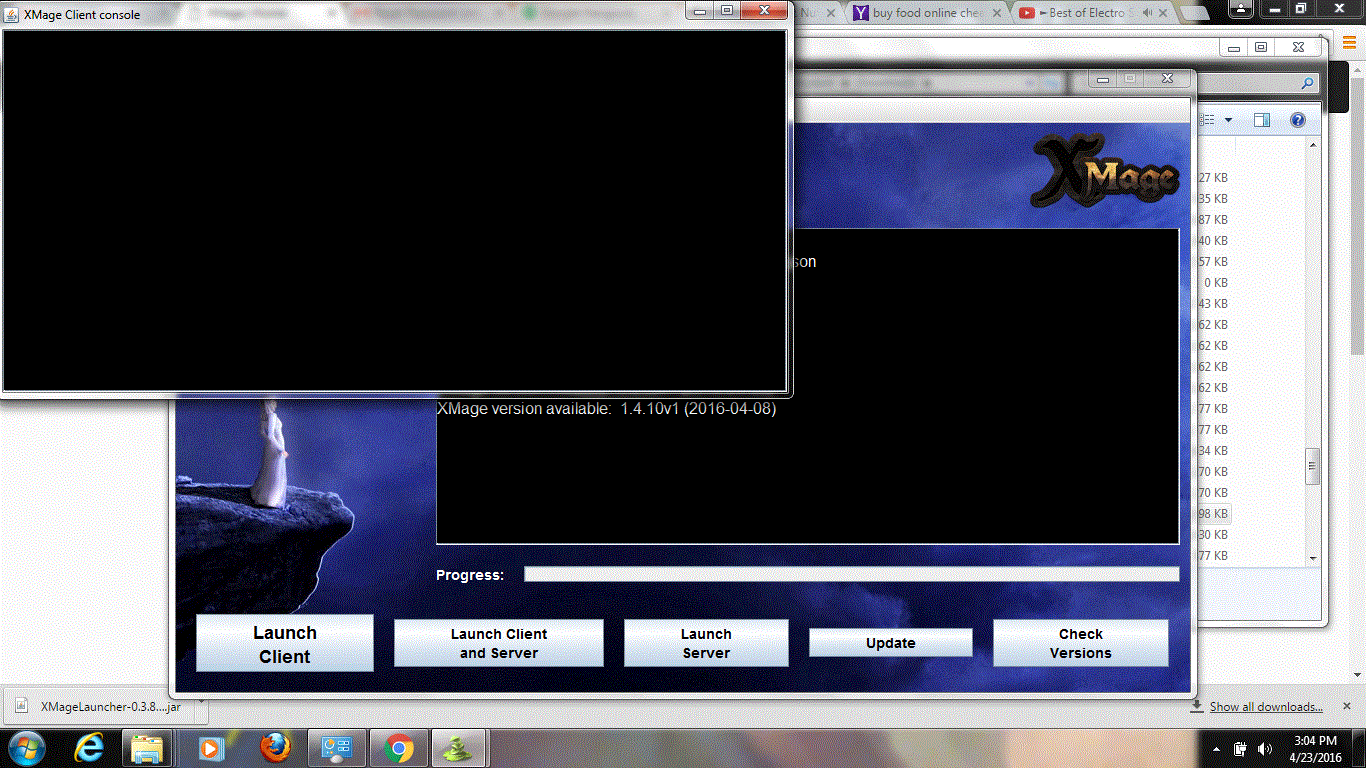Screen dimensions: 1366x768
Task: Select the file row showing 27 KB
Action: (1213, 178)
